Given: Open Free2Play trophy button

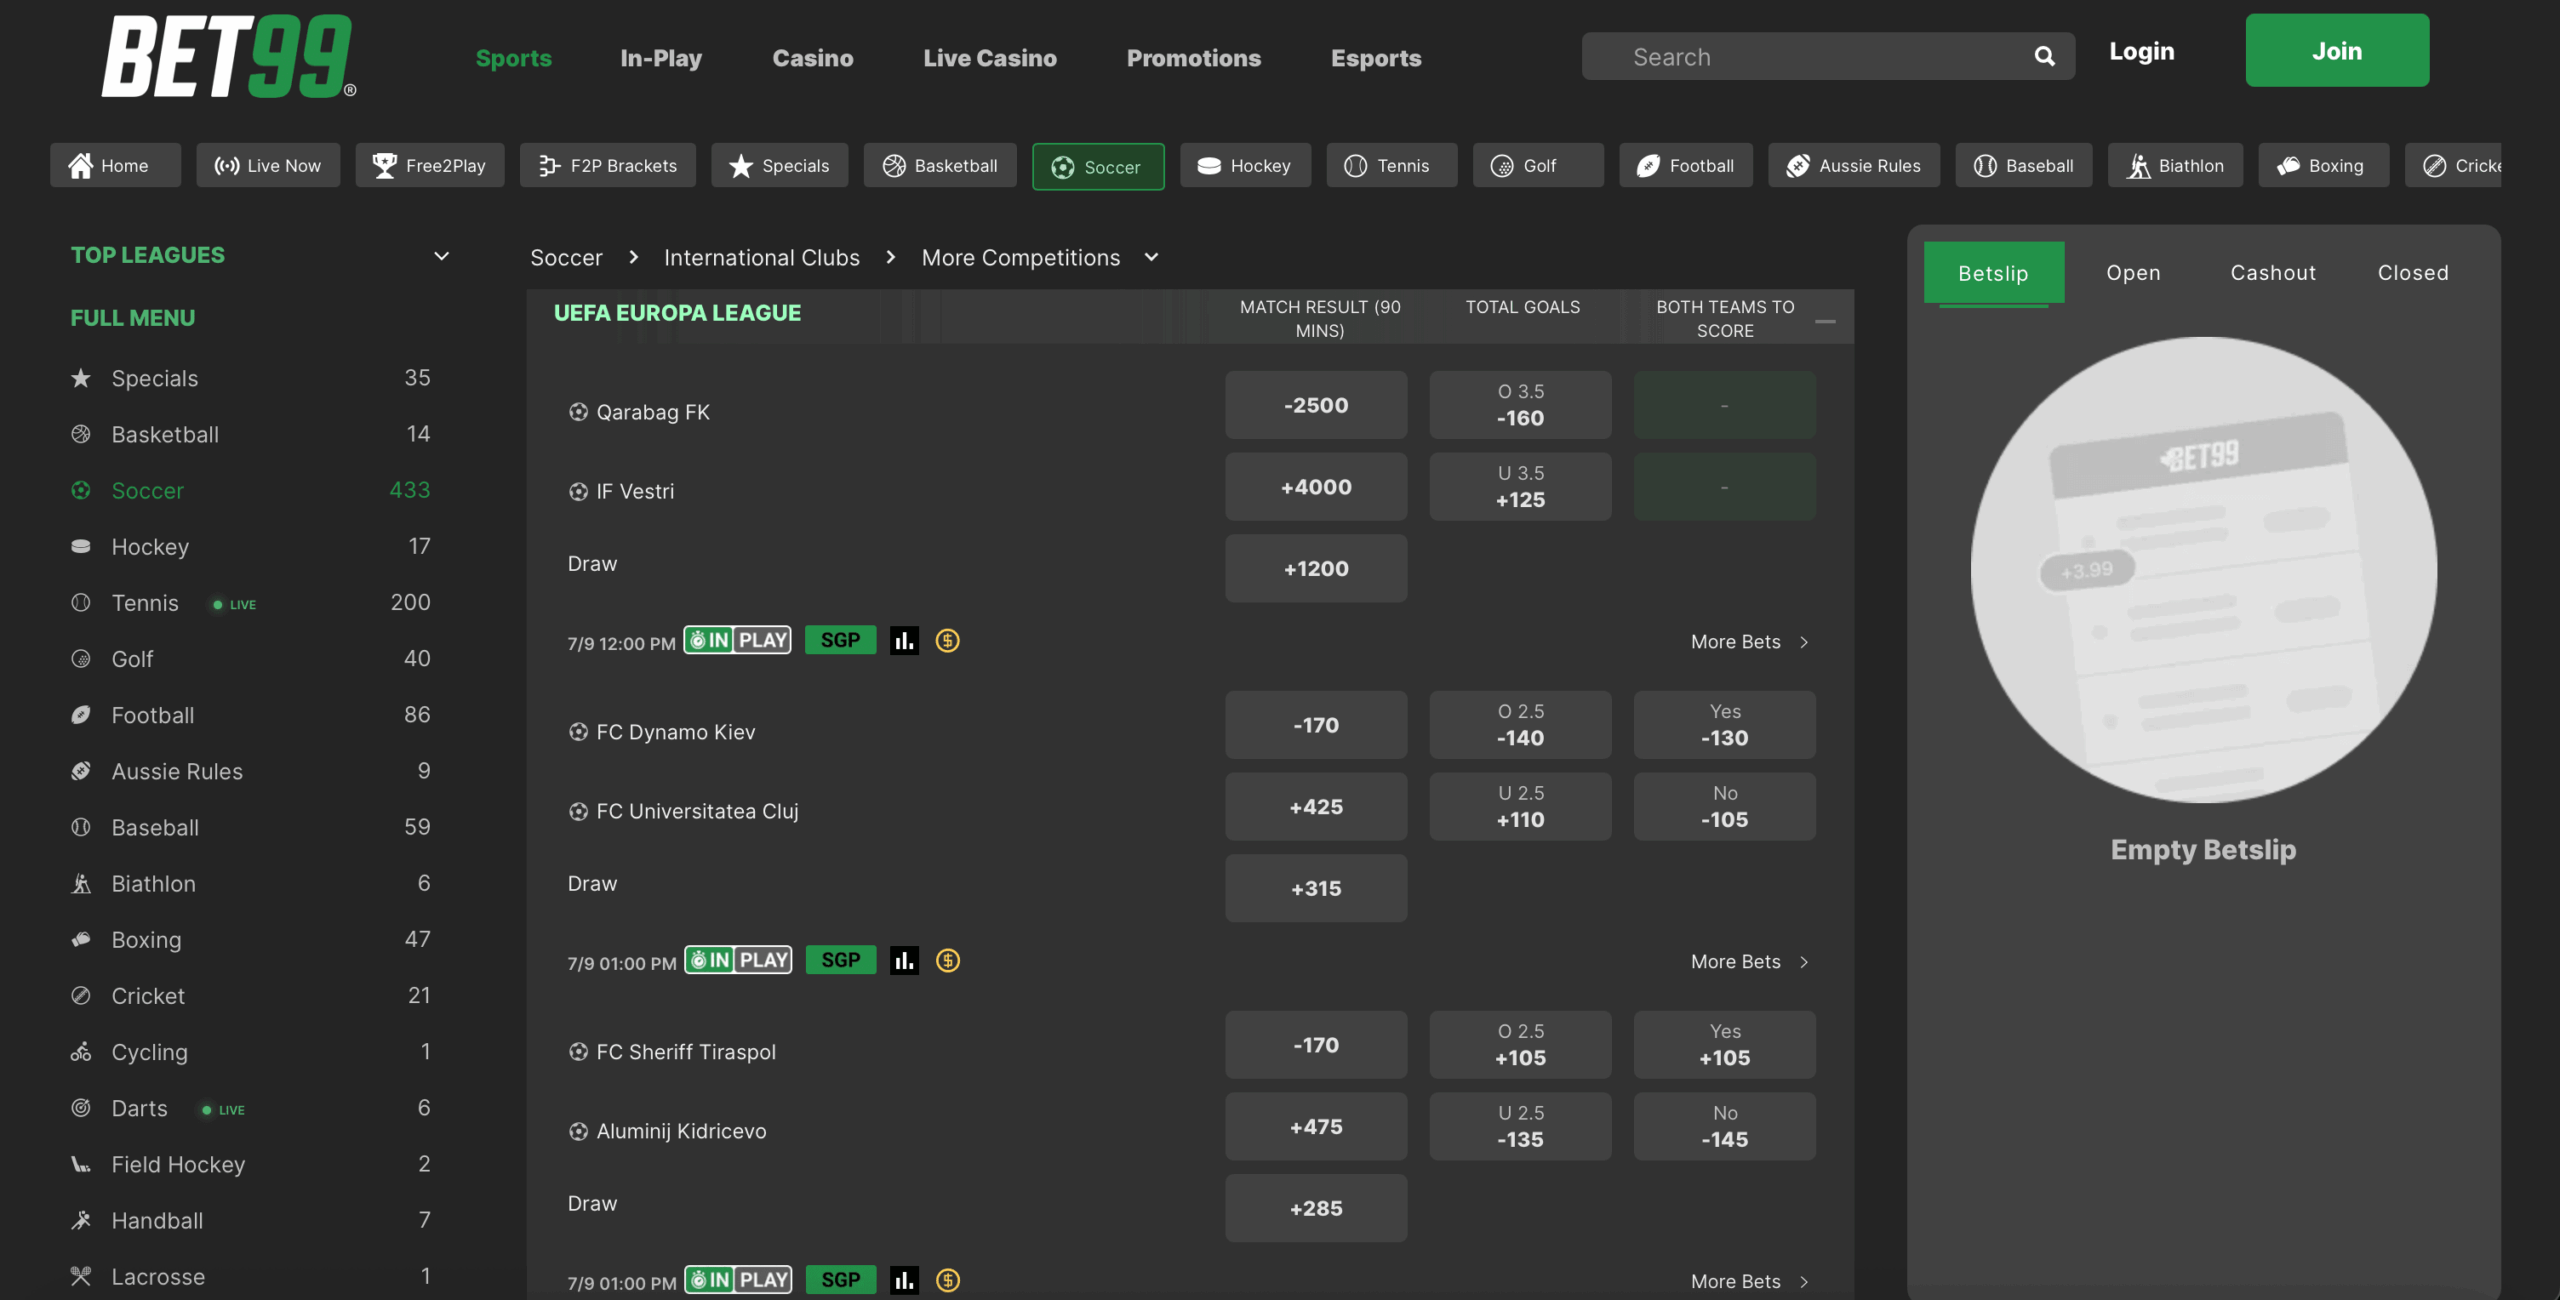Looking at the screenshot, I should pos(430,166).
